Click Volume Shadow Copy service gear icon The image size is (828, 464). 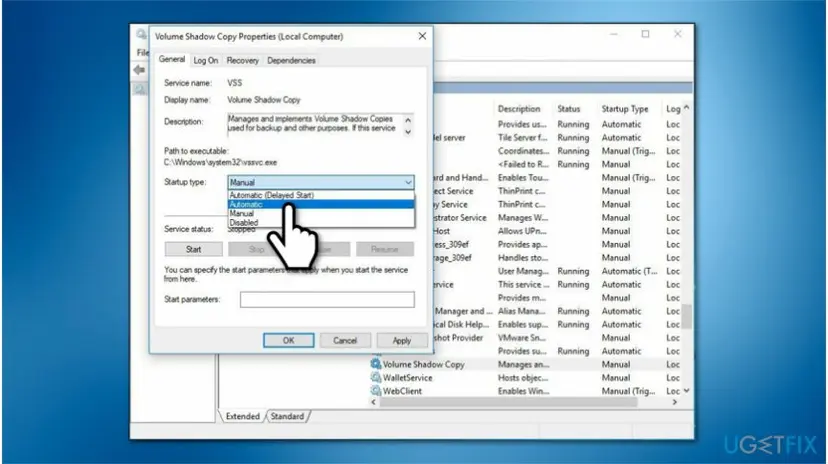point(375,364)
